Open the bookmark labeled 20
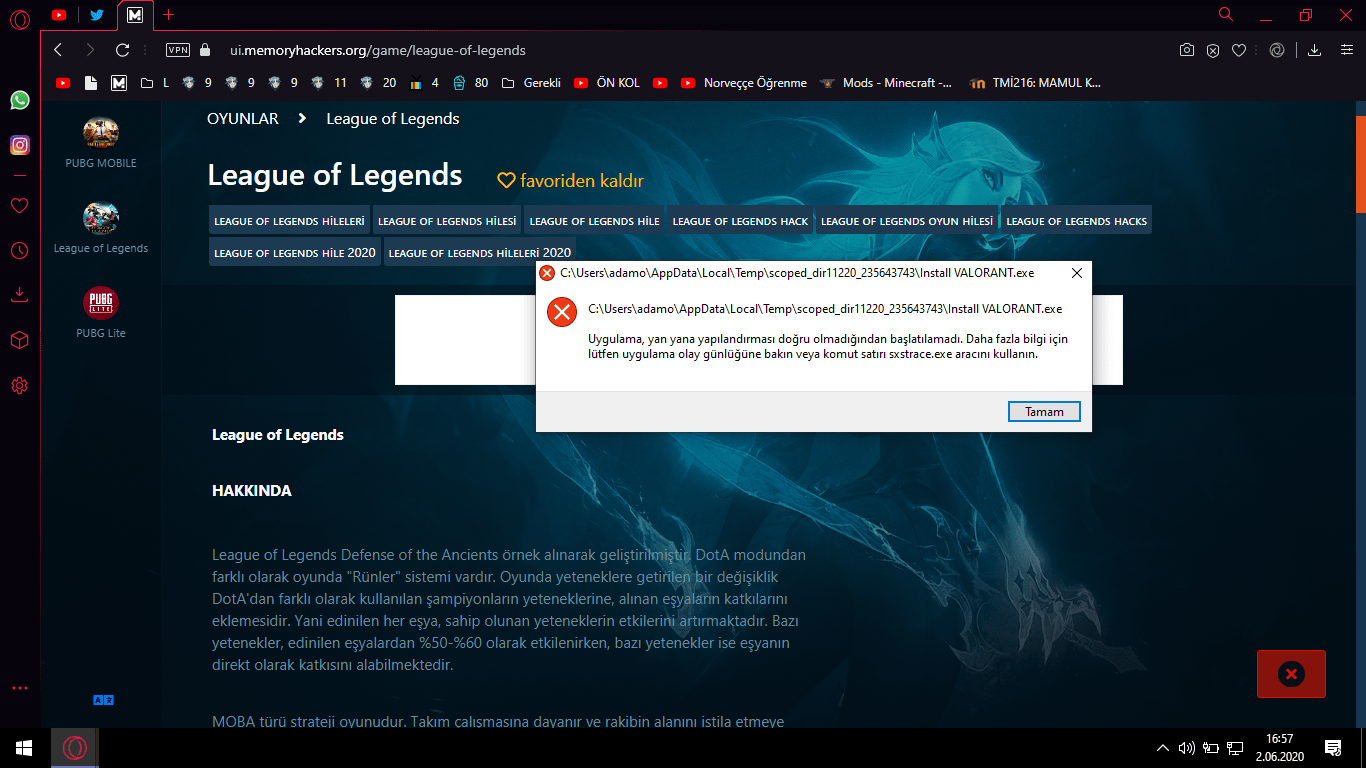Image resolution: width=1366 pixels, height=768 pixels. 379,83
